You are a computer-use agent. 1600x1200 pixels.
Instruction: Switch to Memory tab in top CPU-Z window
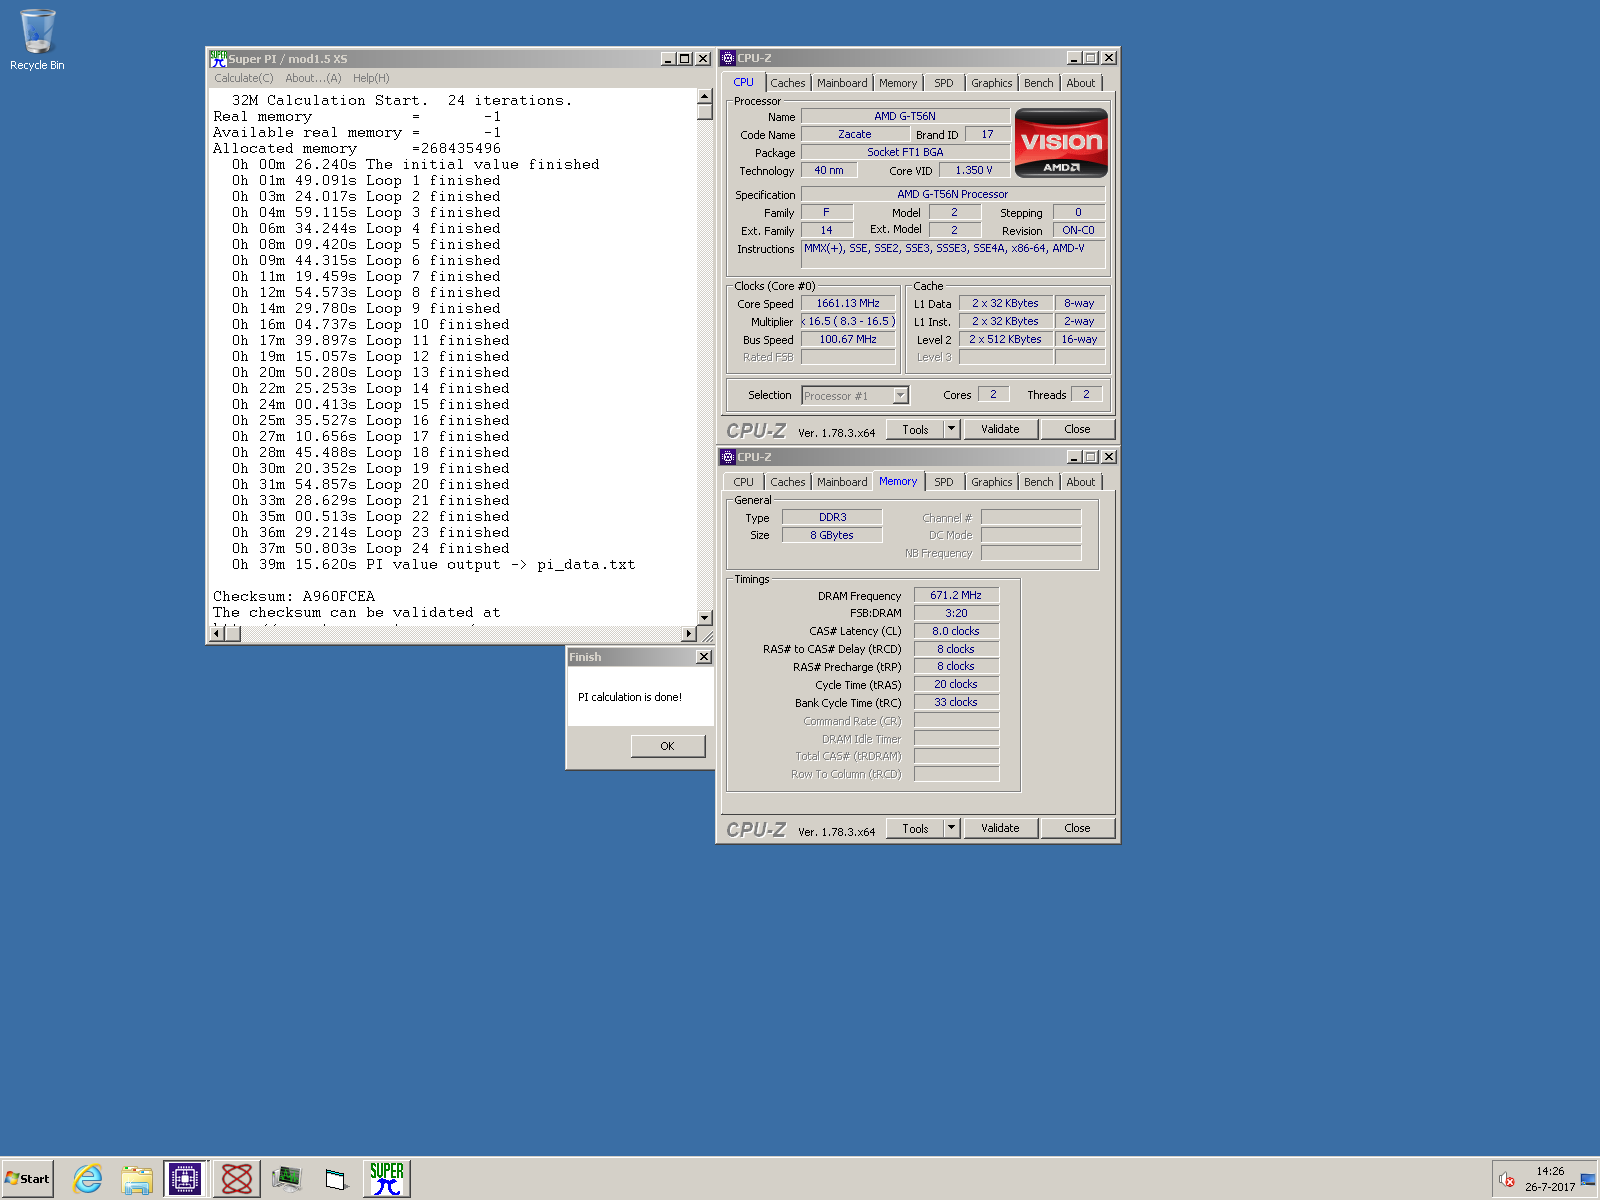click(x=898, y=83)
